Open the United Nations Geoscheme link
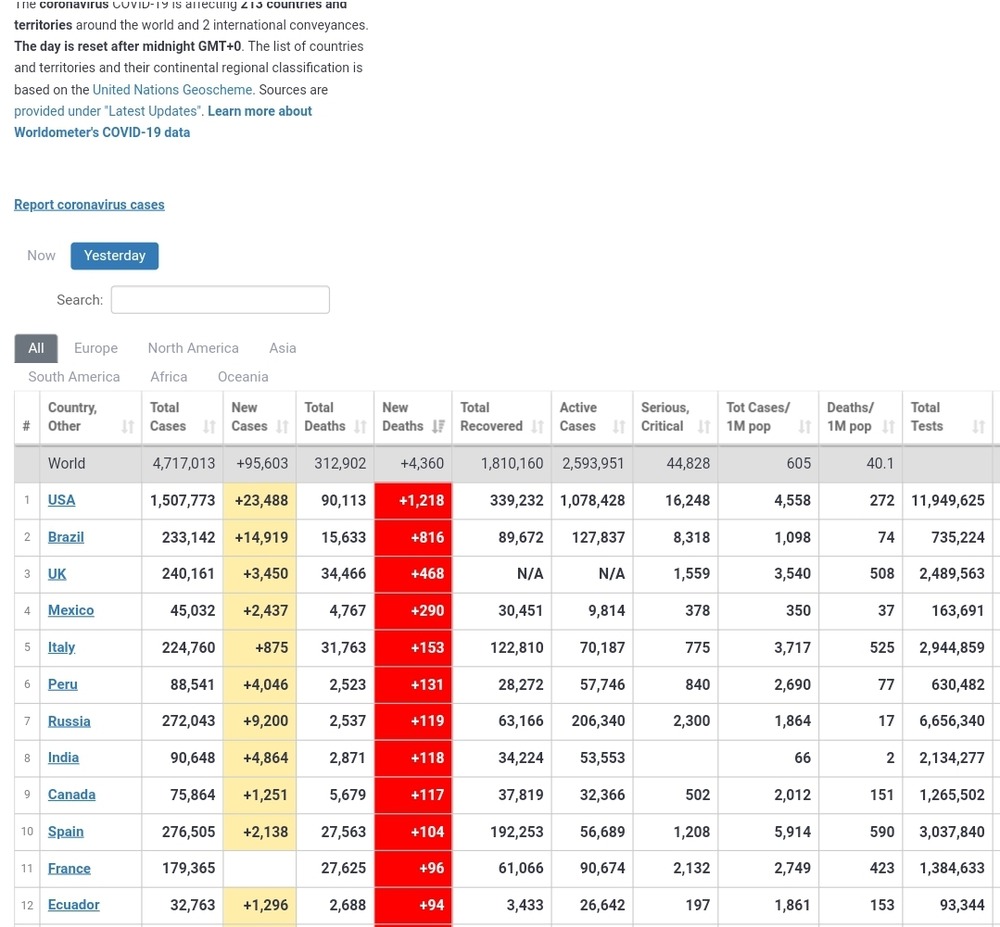Viewport: 1000px width, 927px height. (x=172, y=90)
